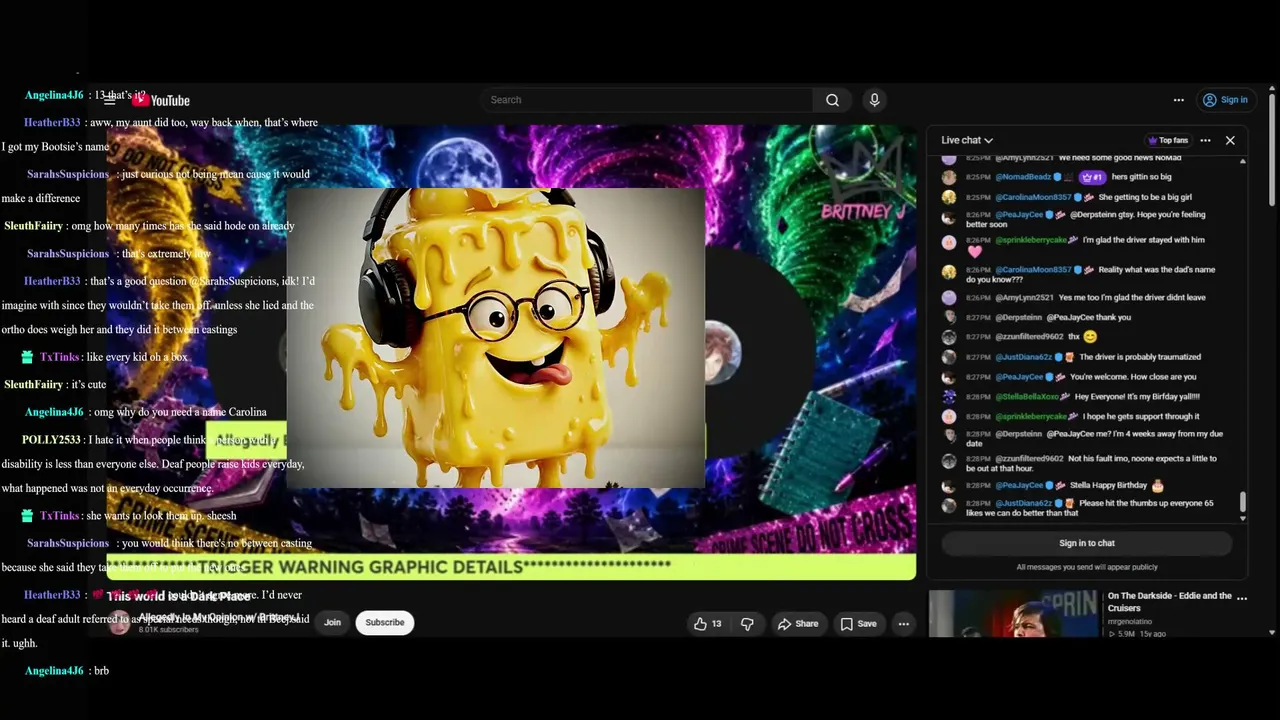
Task: Close the Live chat panel
Action: coord(1230,141)
